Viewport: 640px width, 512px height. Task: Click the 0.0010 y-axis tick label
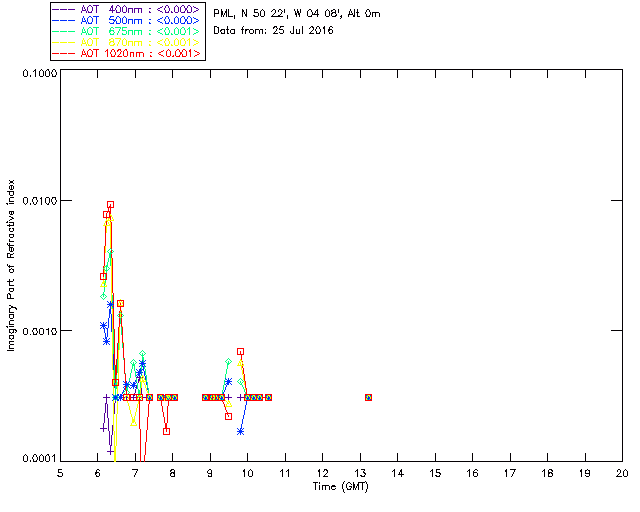(x=40, y=331)
